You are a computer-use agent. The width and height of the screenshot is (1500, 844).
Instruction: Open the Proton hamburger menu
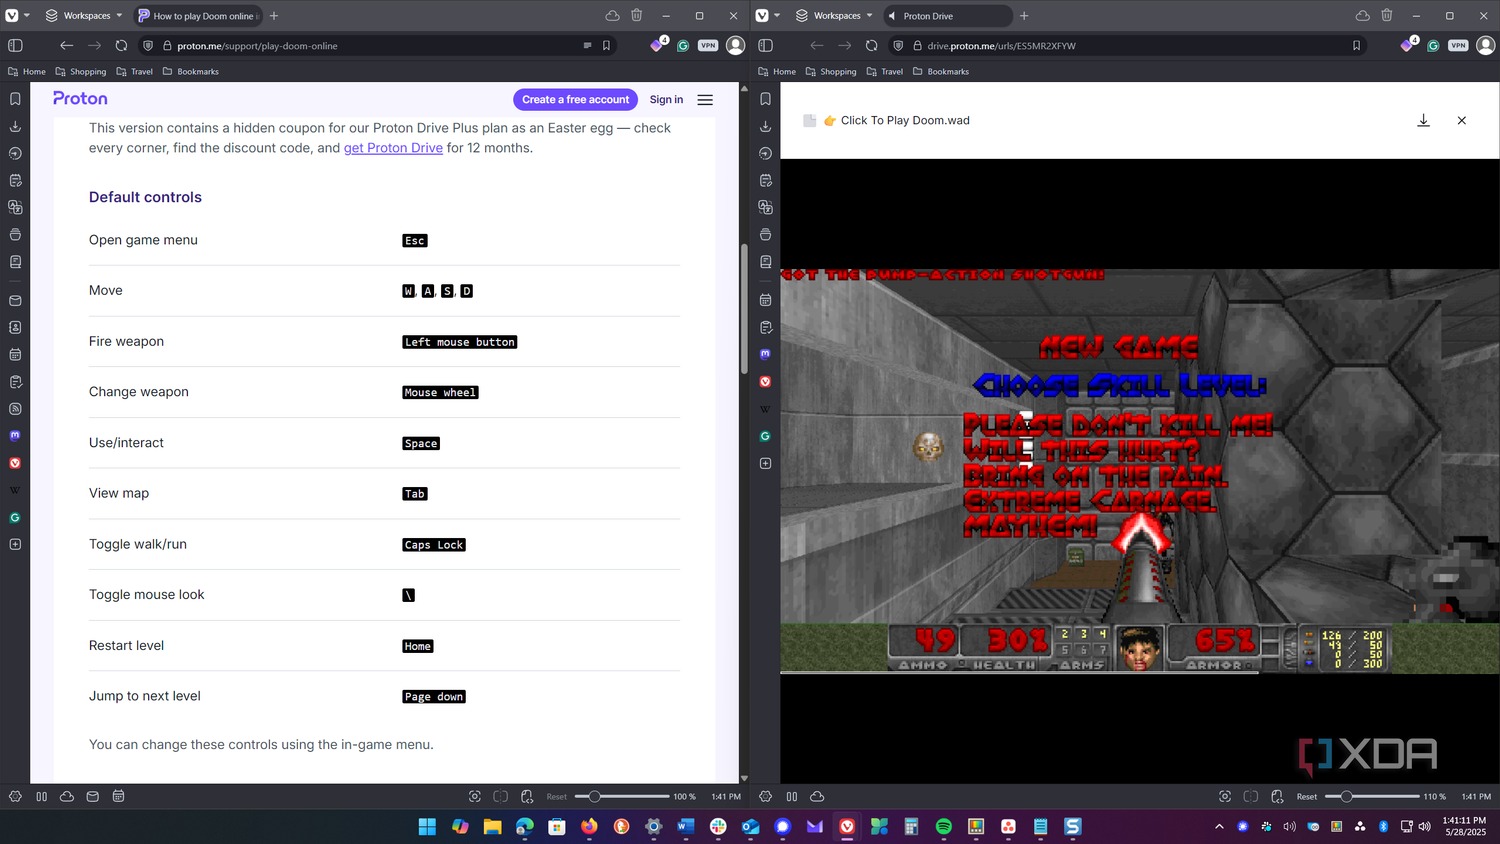point(705,99)
